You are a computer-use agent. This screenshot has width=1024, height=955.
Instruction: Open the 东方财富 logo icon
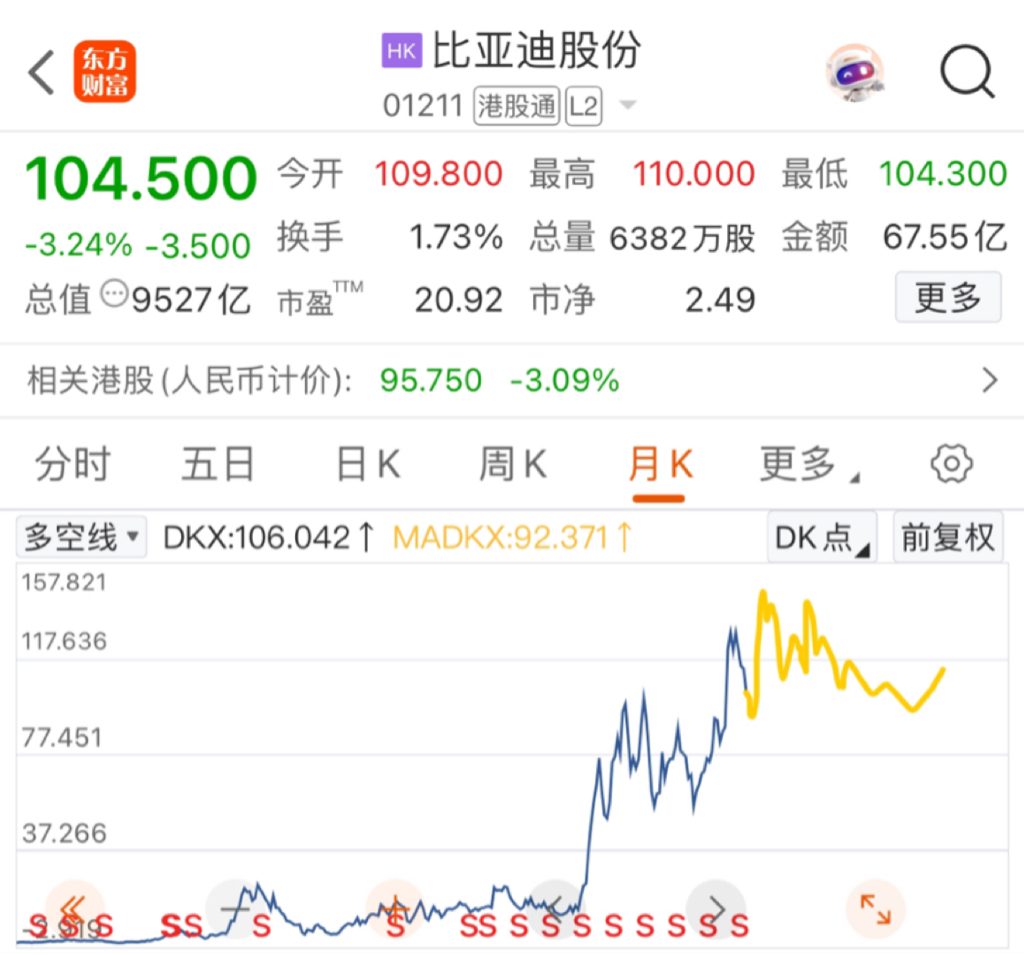tap(104, 71)
